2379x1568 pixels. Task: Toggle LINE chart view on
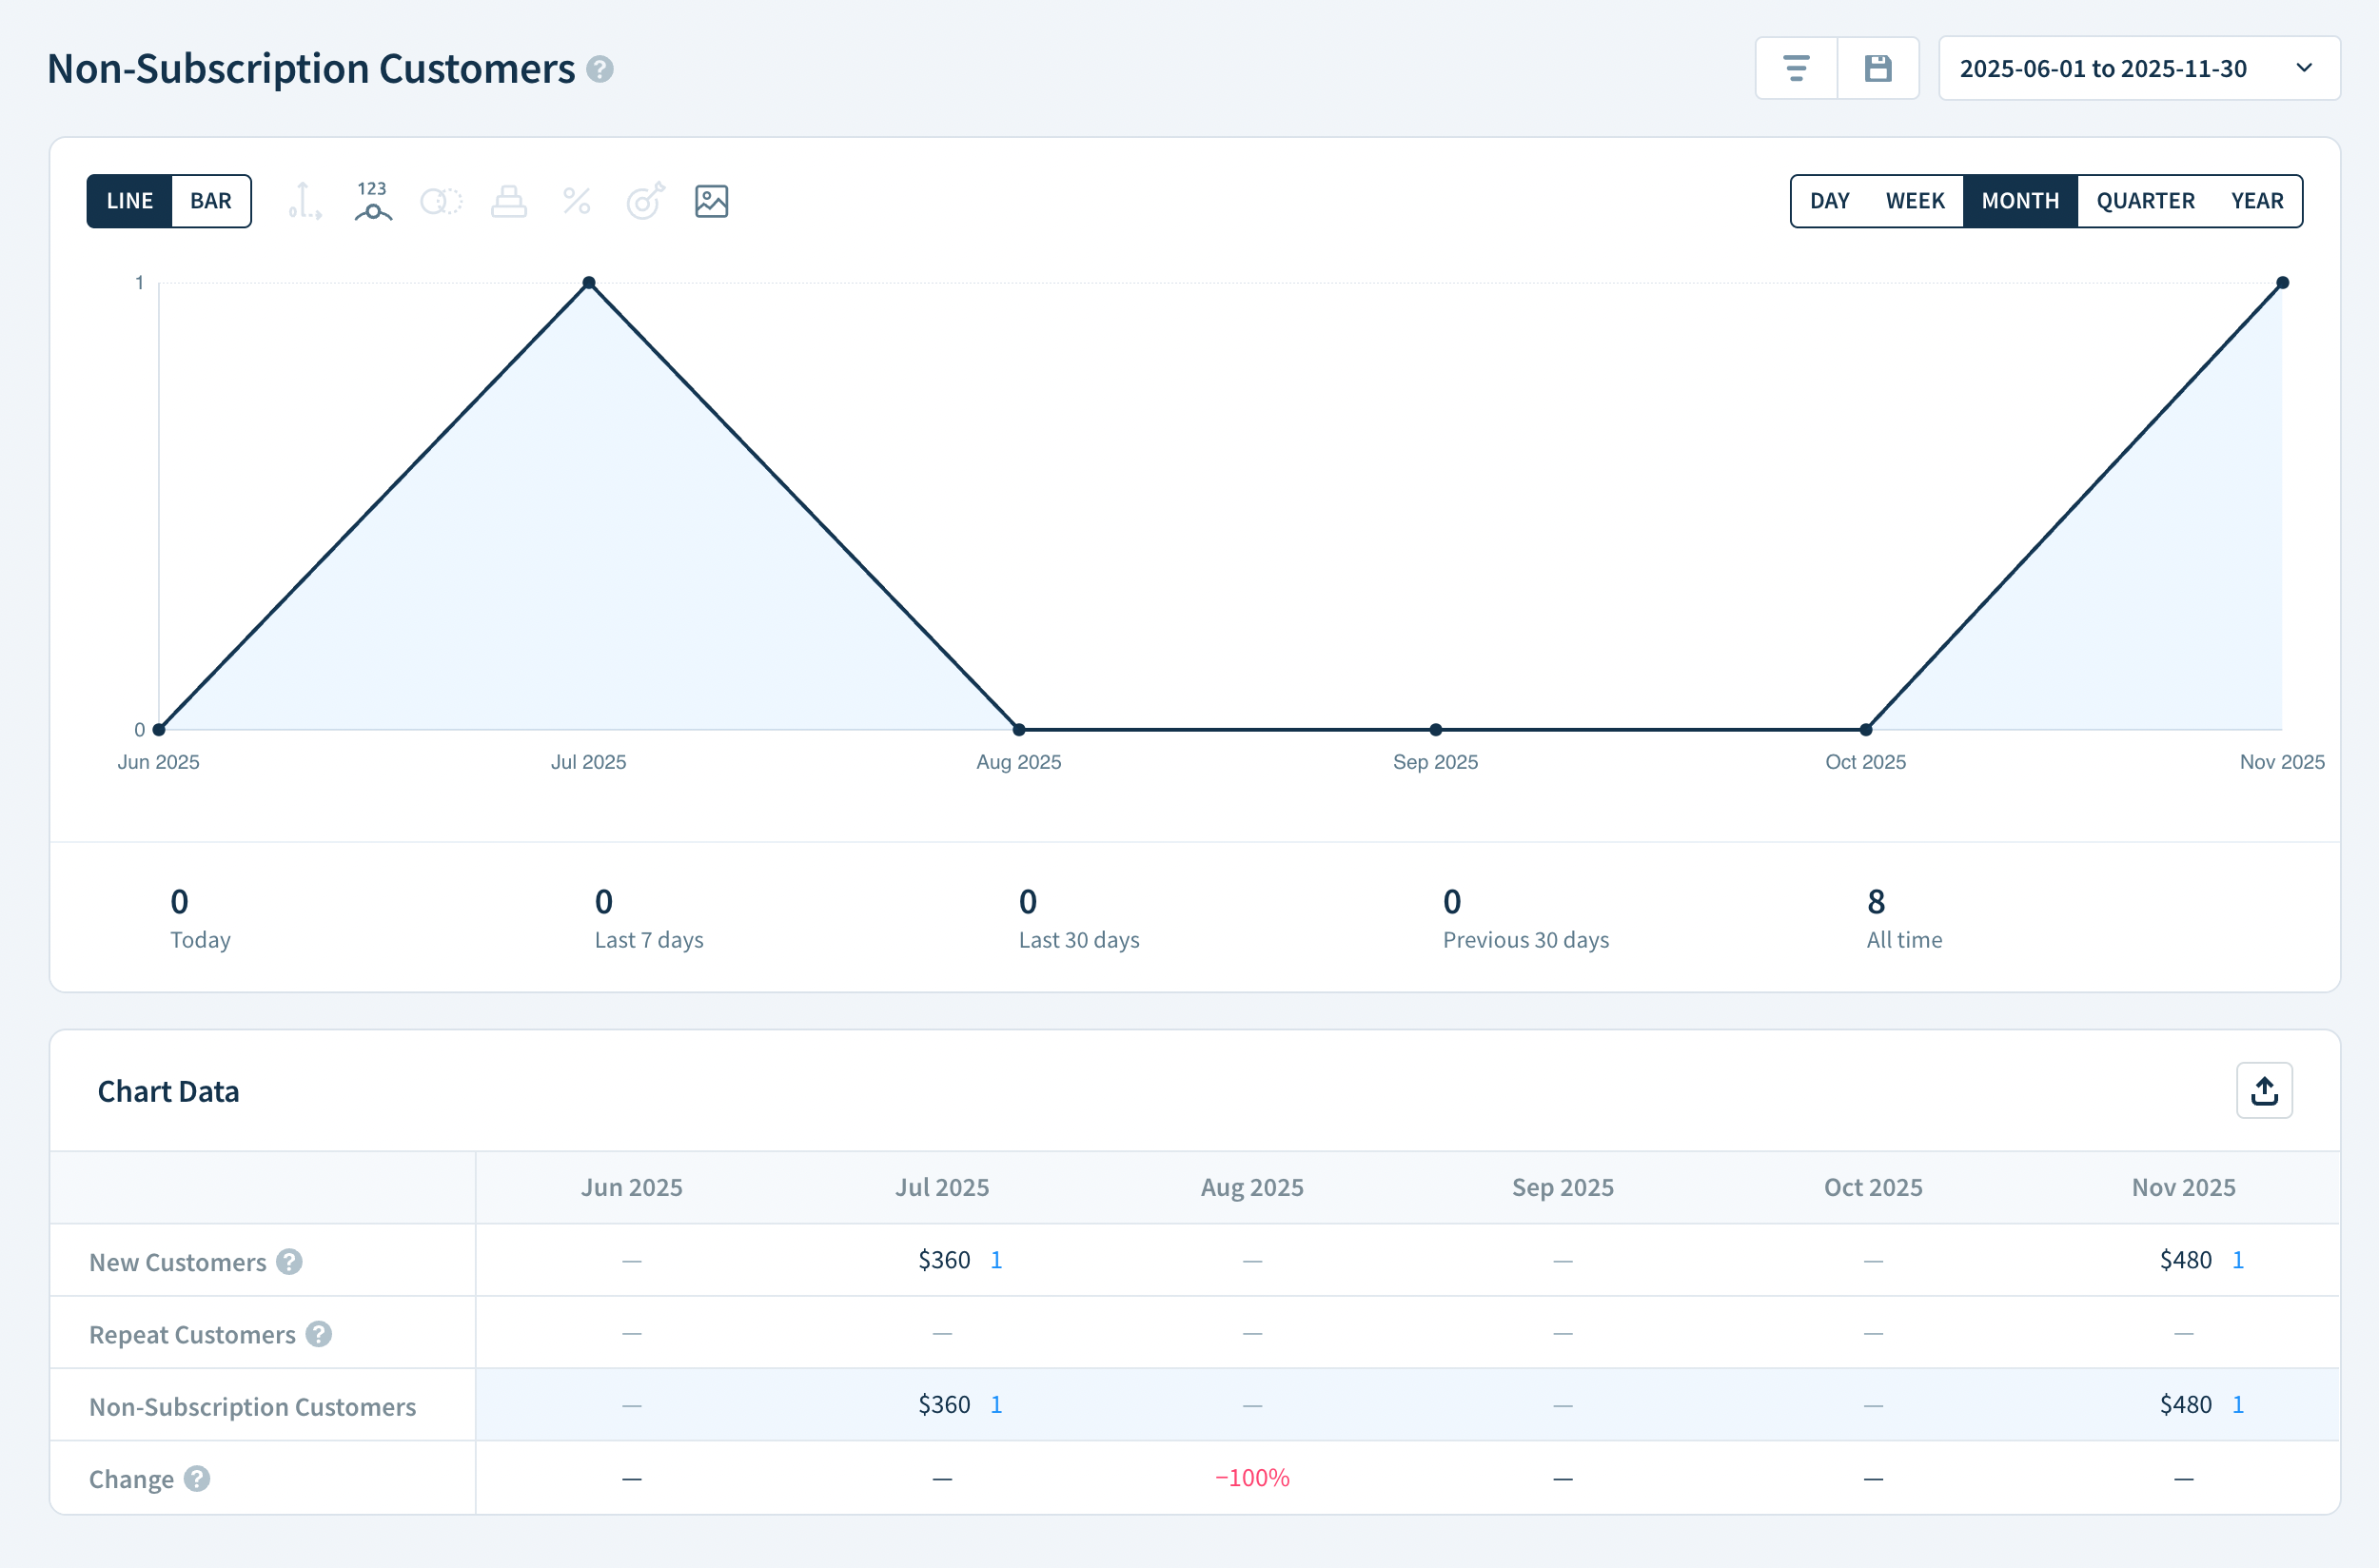[130, 200]
